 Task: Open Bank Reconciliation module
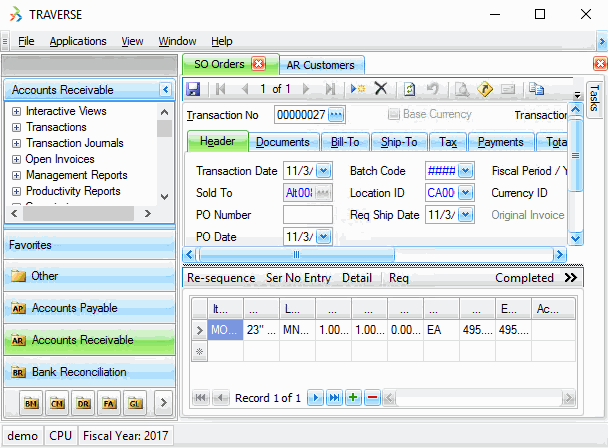90,372
